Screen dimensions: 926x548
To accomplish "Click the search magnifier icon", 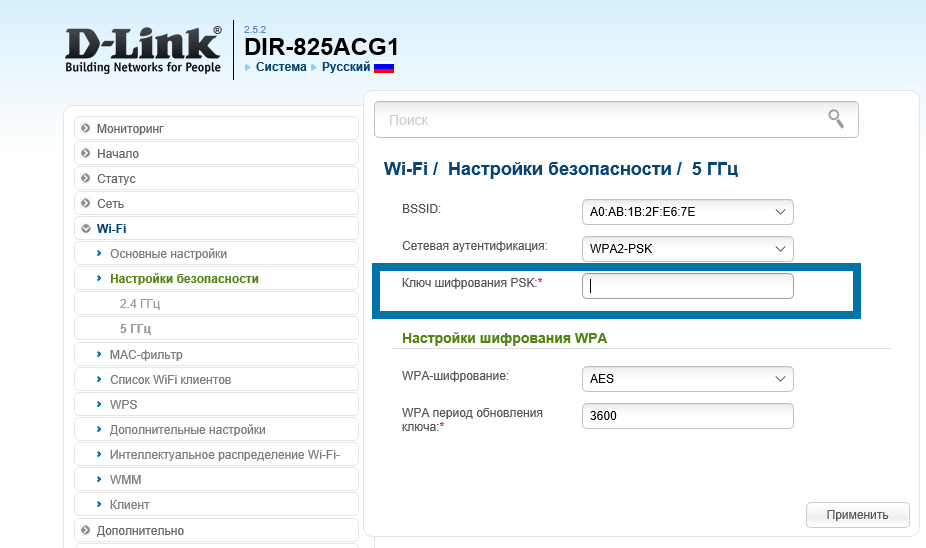I will point(836,119).
